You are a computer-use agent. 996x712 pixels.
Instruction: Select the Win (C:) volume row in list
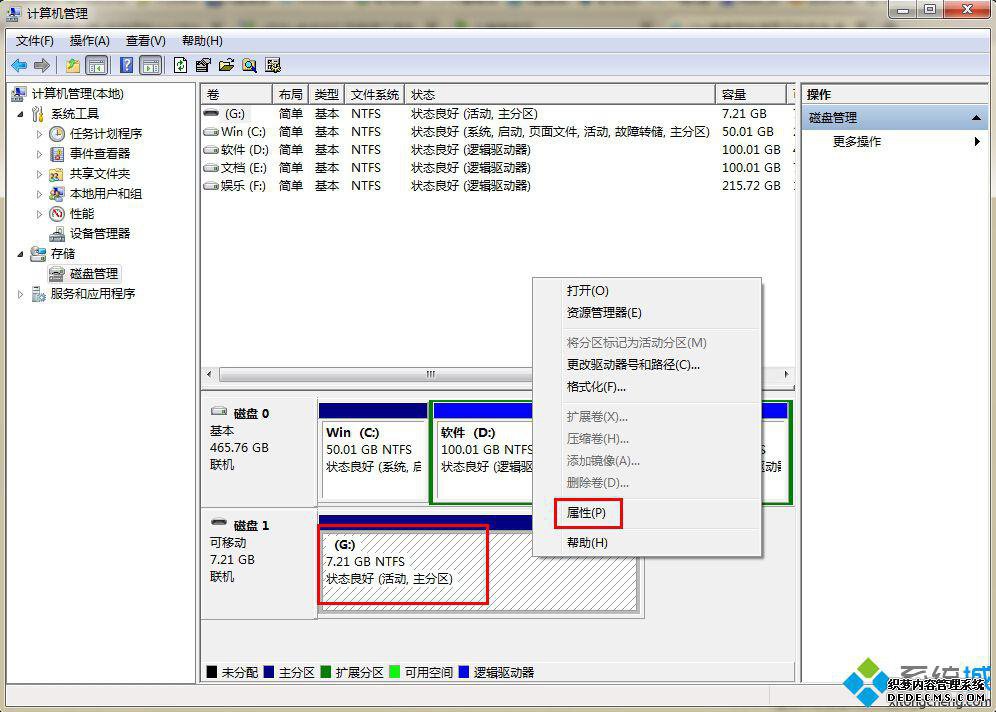coord(497,131)
